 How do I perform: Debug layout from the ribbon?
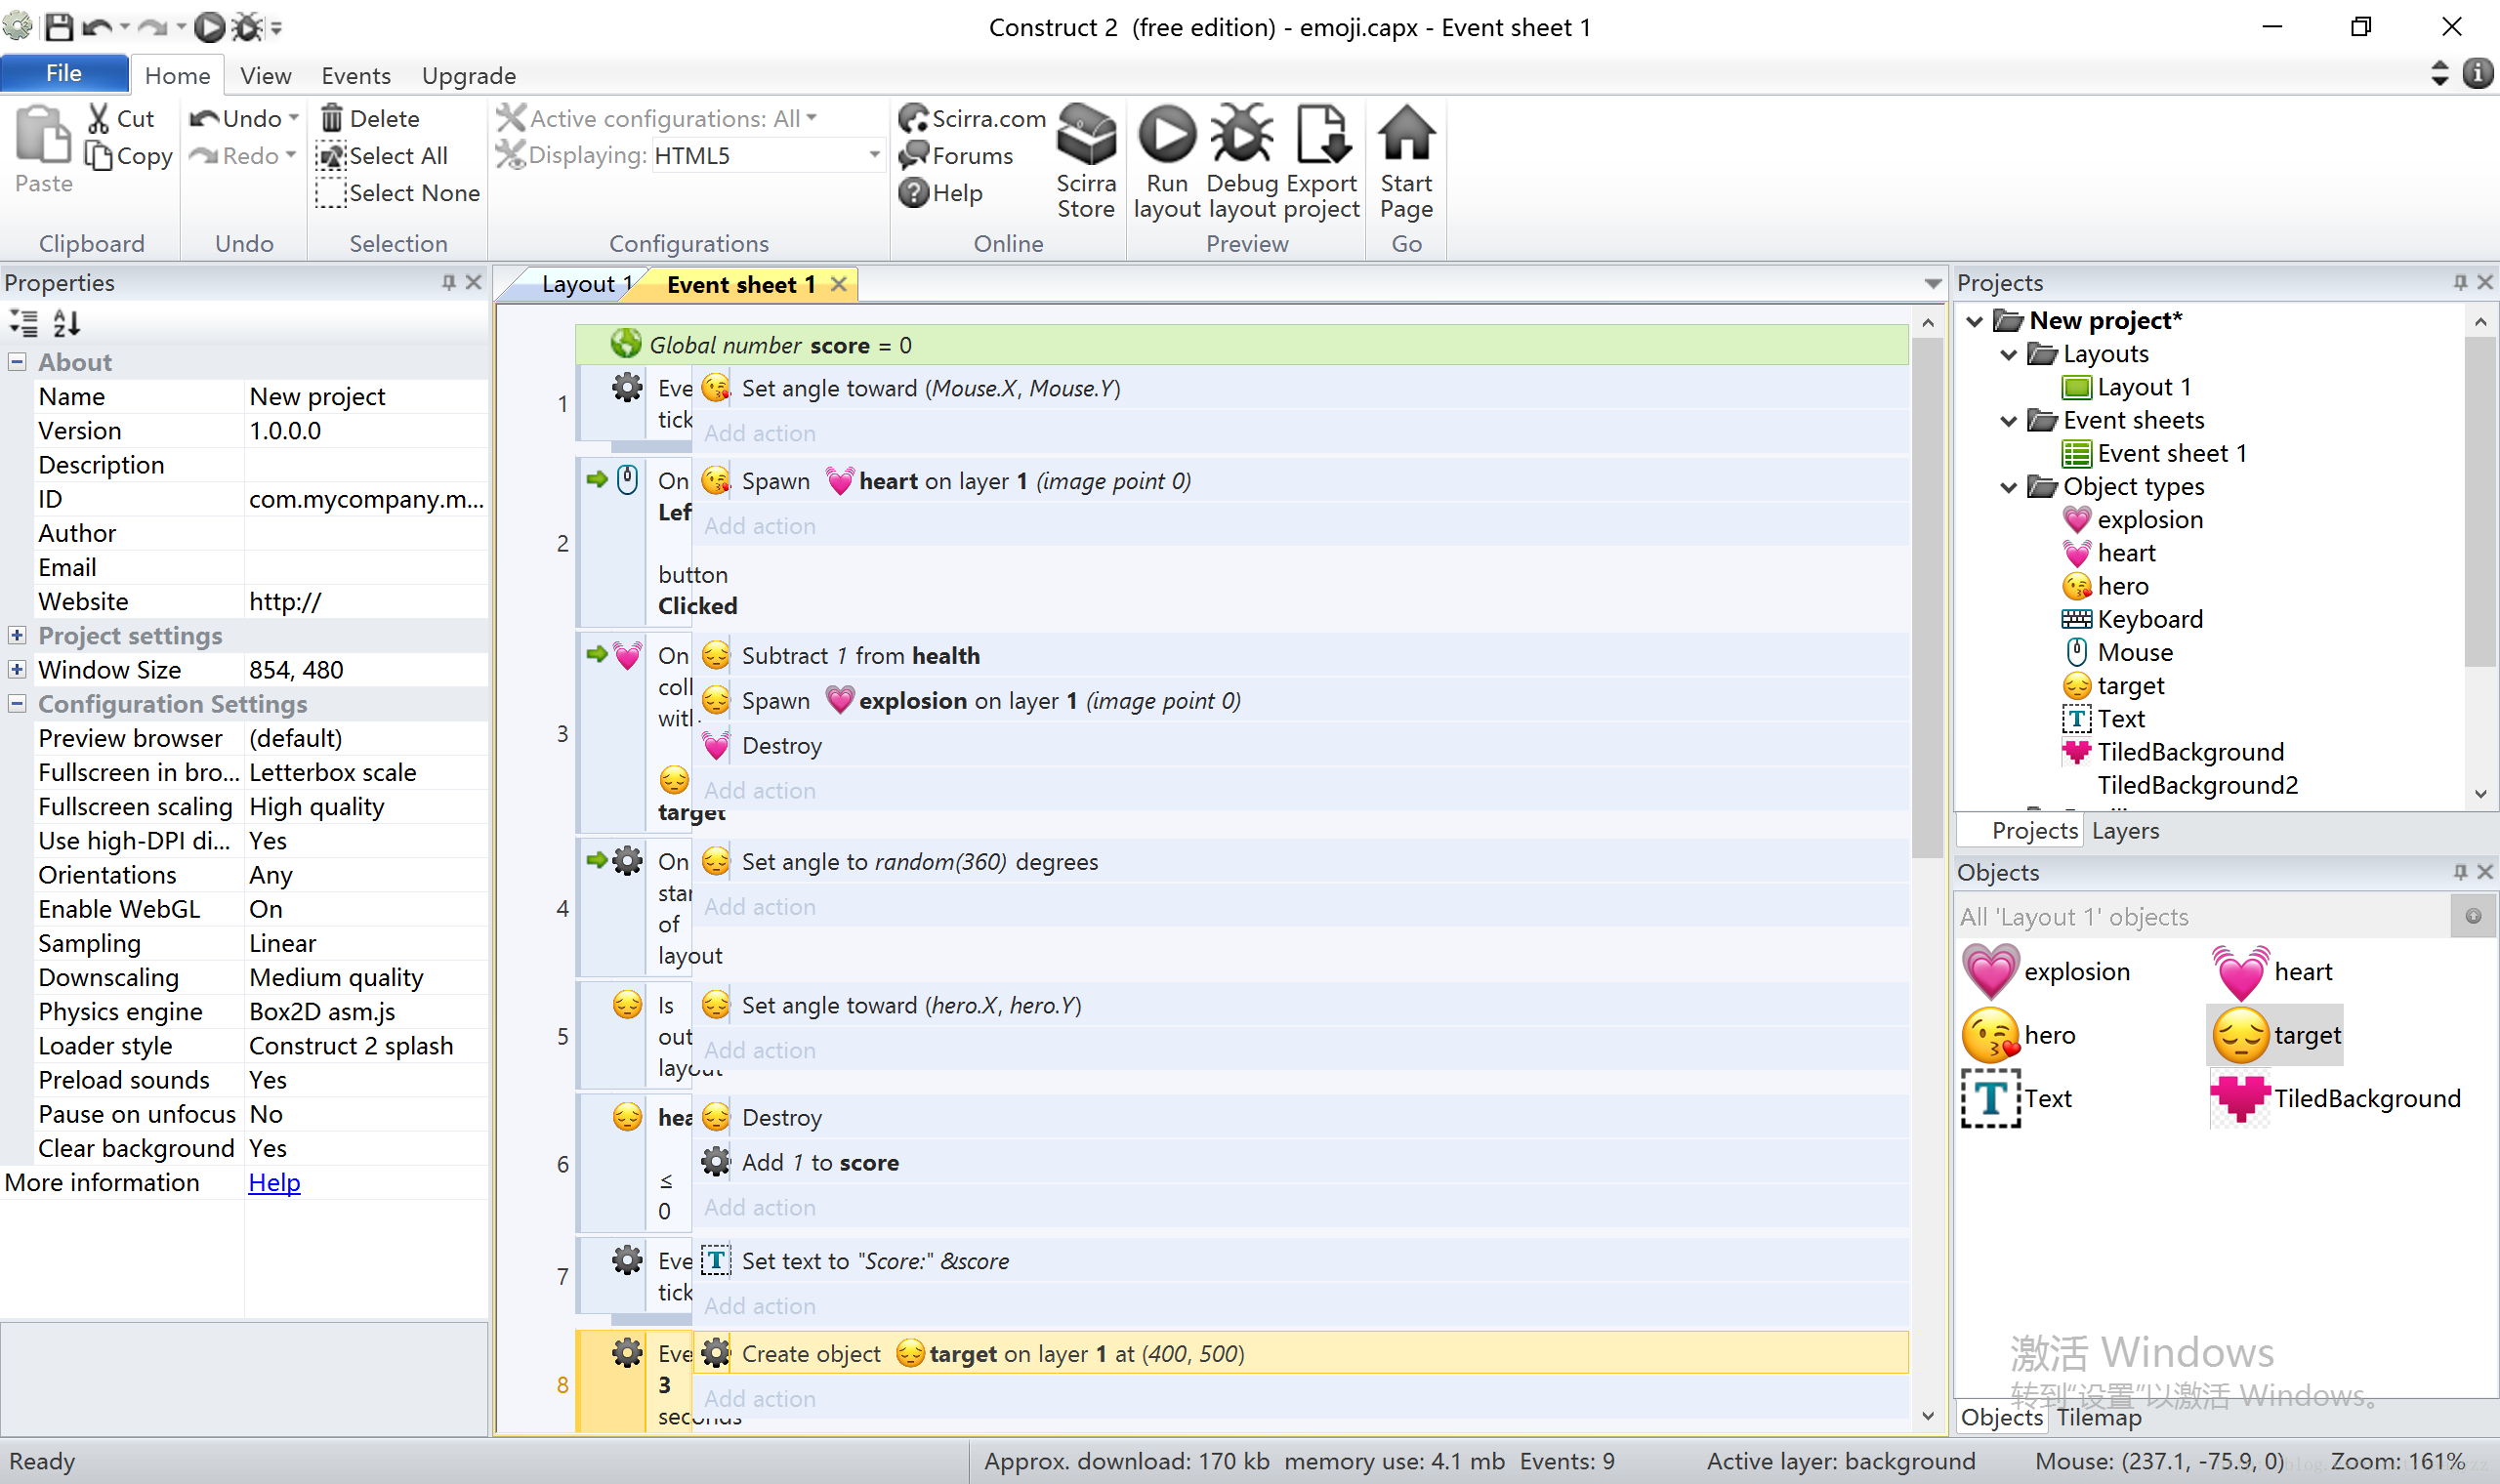pyautogui.click(x=1242, y=160)
